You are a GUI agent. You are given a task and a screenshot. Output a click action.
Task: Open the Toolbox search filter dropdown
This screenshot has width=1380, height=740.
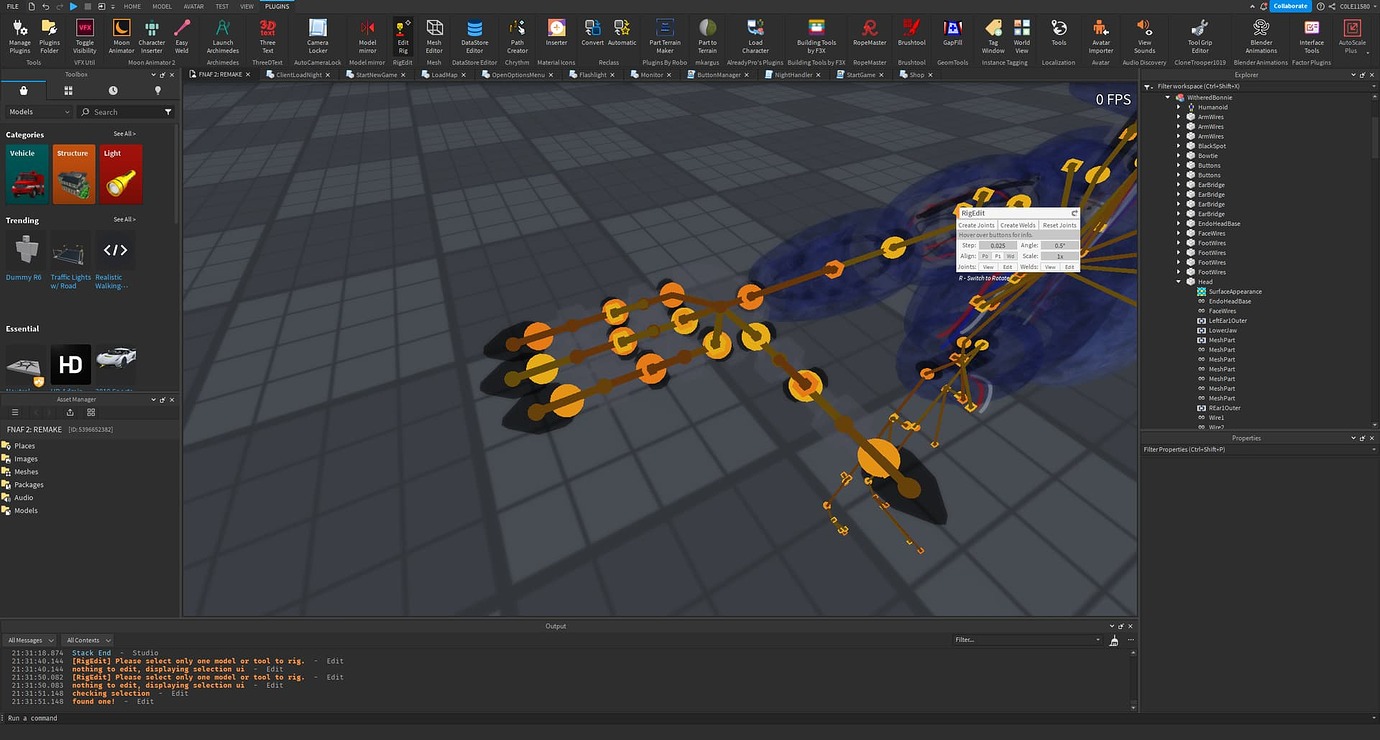tap(168, 112)
